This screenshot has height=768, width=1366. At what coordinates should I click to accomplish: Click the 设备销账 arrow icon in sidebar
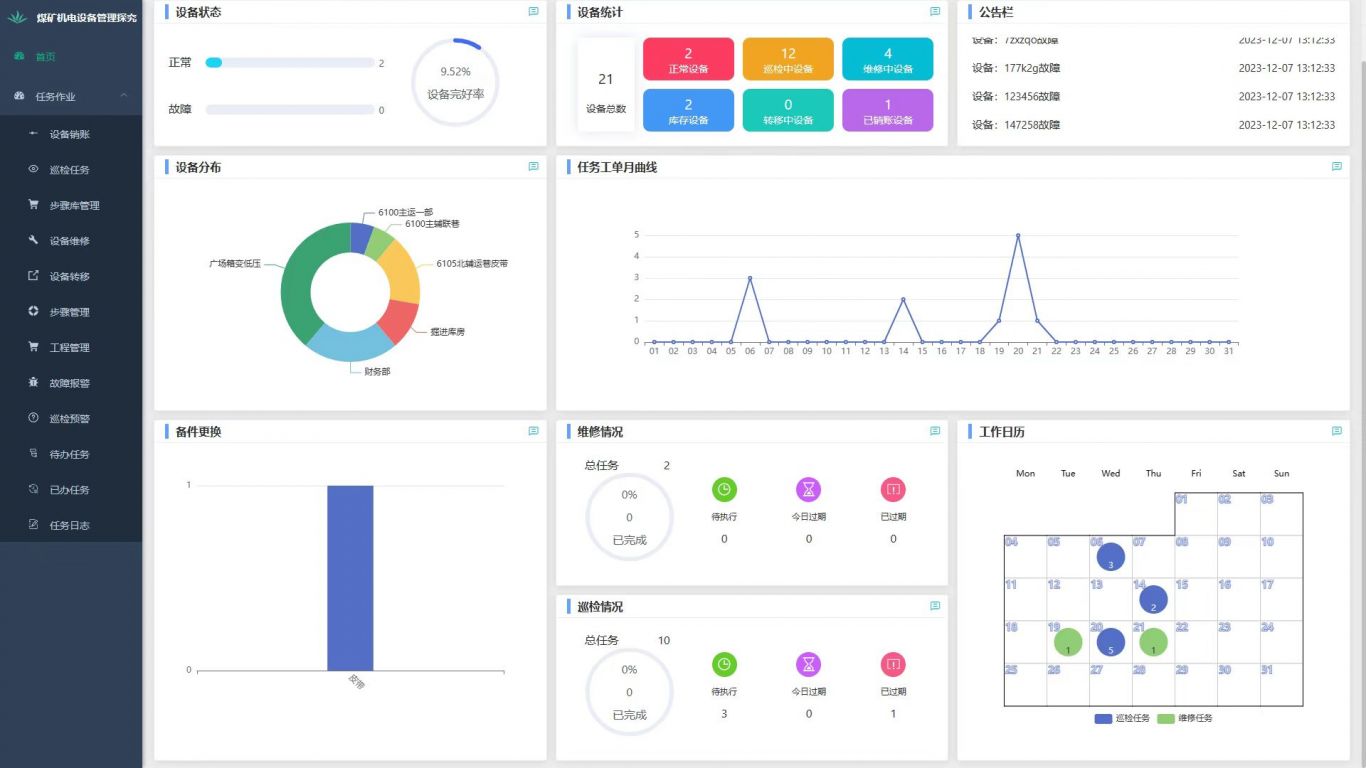pos(33,134)
